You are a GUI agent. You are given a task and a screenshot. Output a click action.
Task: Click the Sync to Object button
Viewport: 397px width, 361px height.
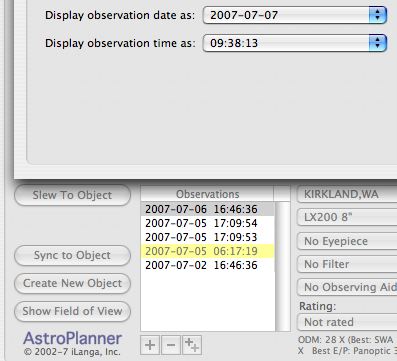72,255
